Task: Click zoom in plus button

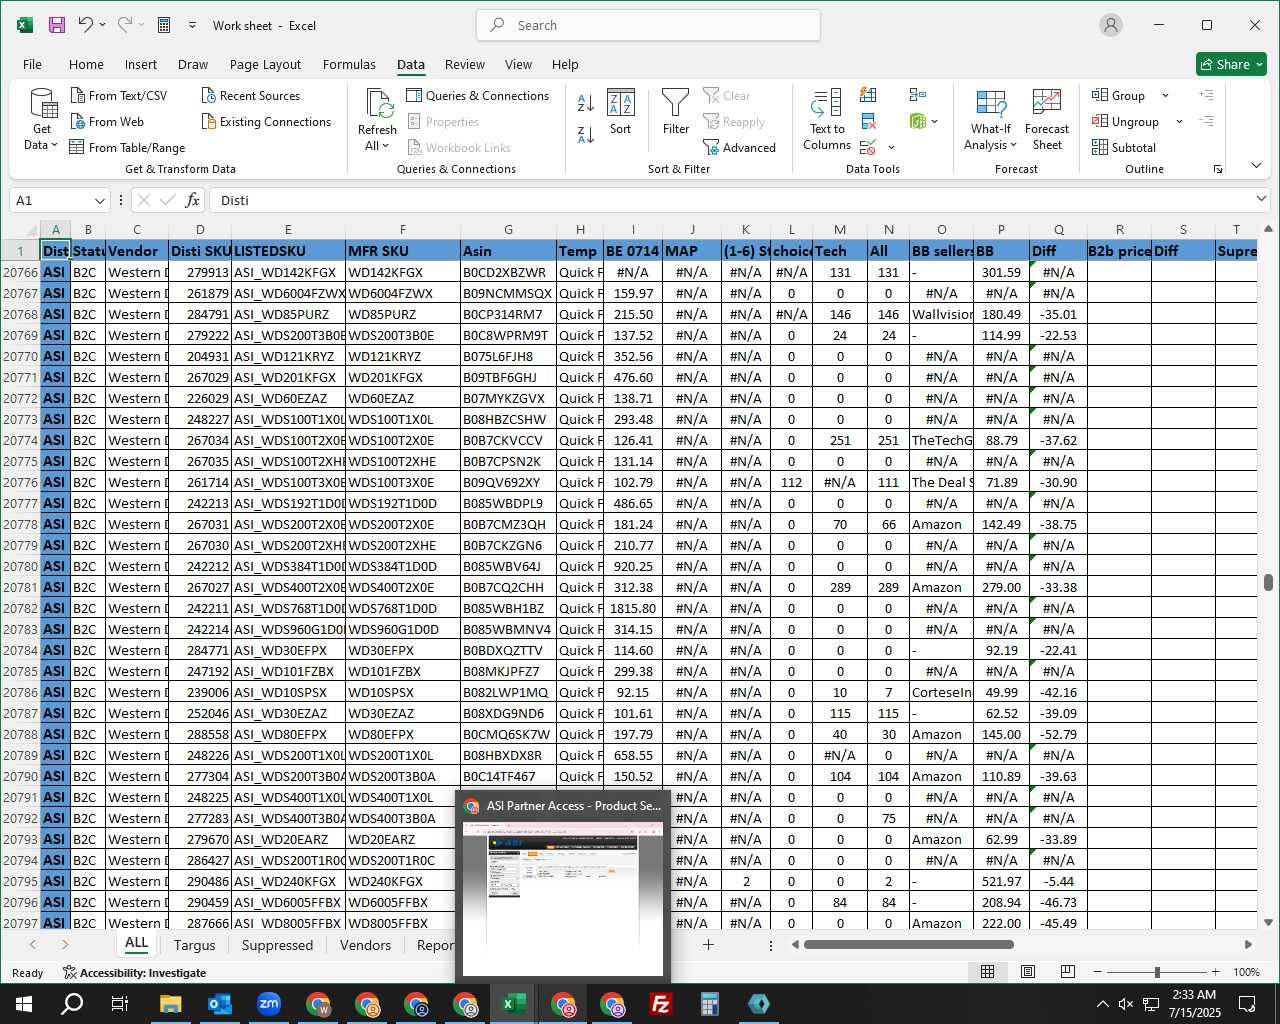Action: point(1215,972)
